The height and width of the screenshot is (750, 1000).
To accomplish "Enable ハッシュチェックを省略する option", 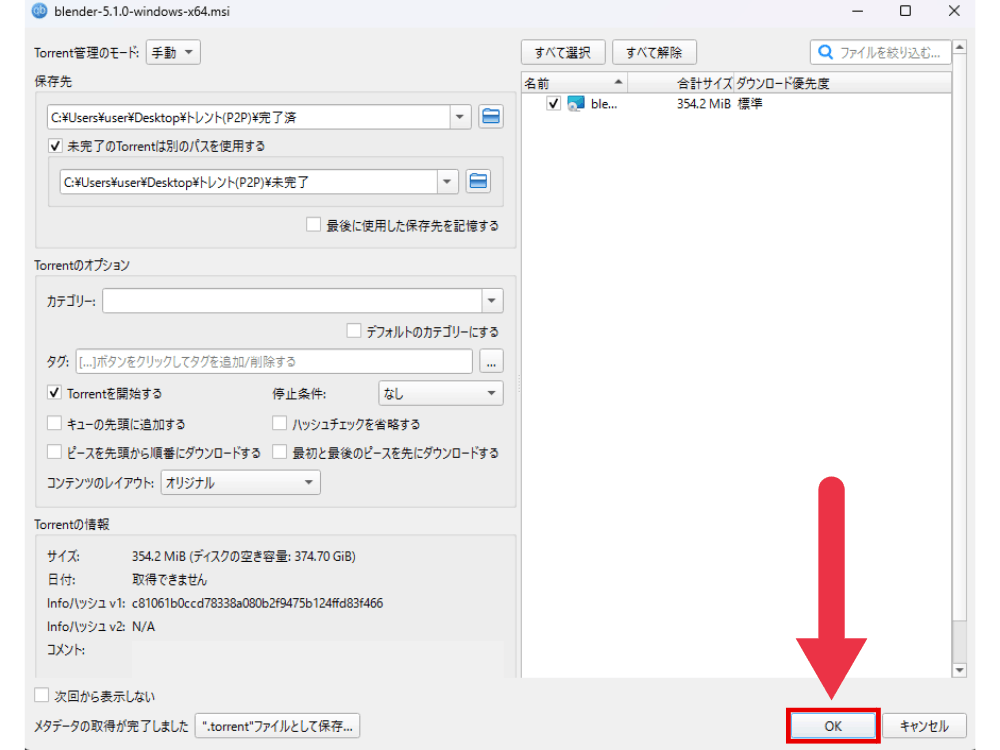I will 280,424.
